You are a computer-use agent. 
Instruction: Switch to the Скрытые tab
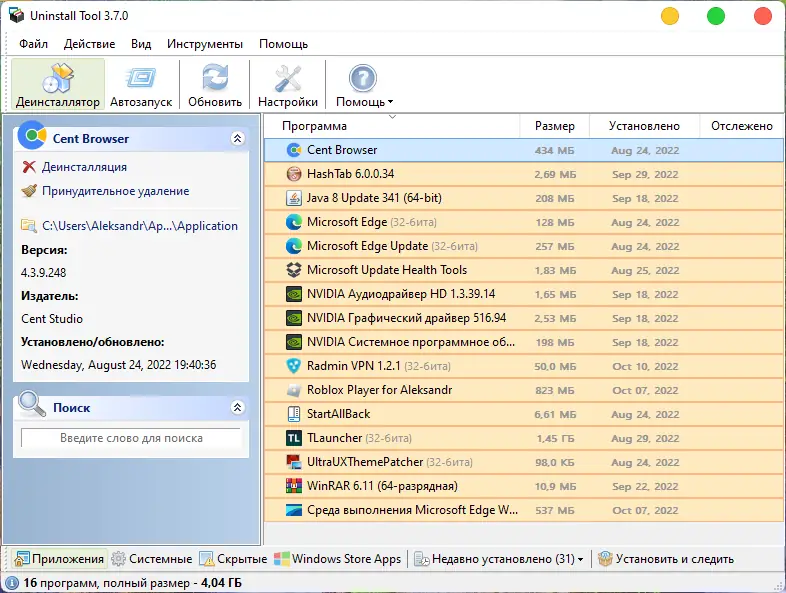tap(233, 558)
